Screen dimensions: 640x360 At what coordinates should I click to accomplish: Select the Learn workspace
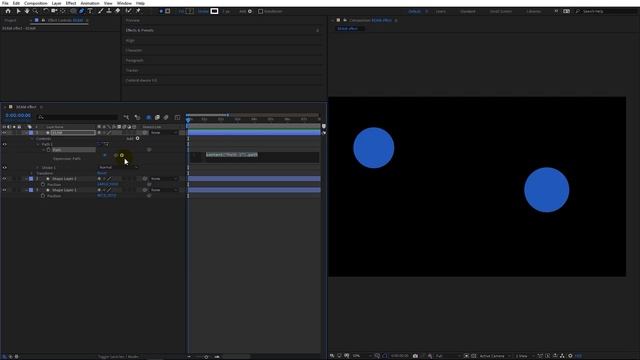tap(441, 11)
